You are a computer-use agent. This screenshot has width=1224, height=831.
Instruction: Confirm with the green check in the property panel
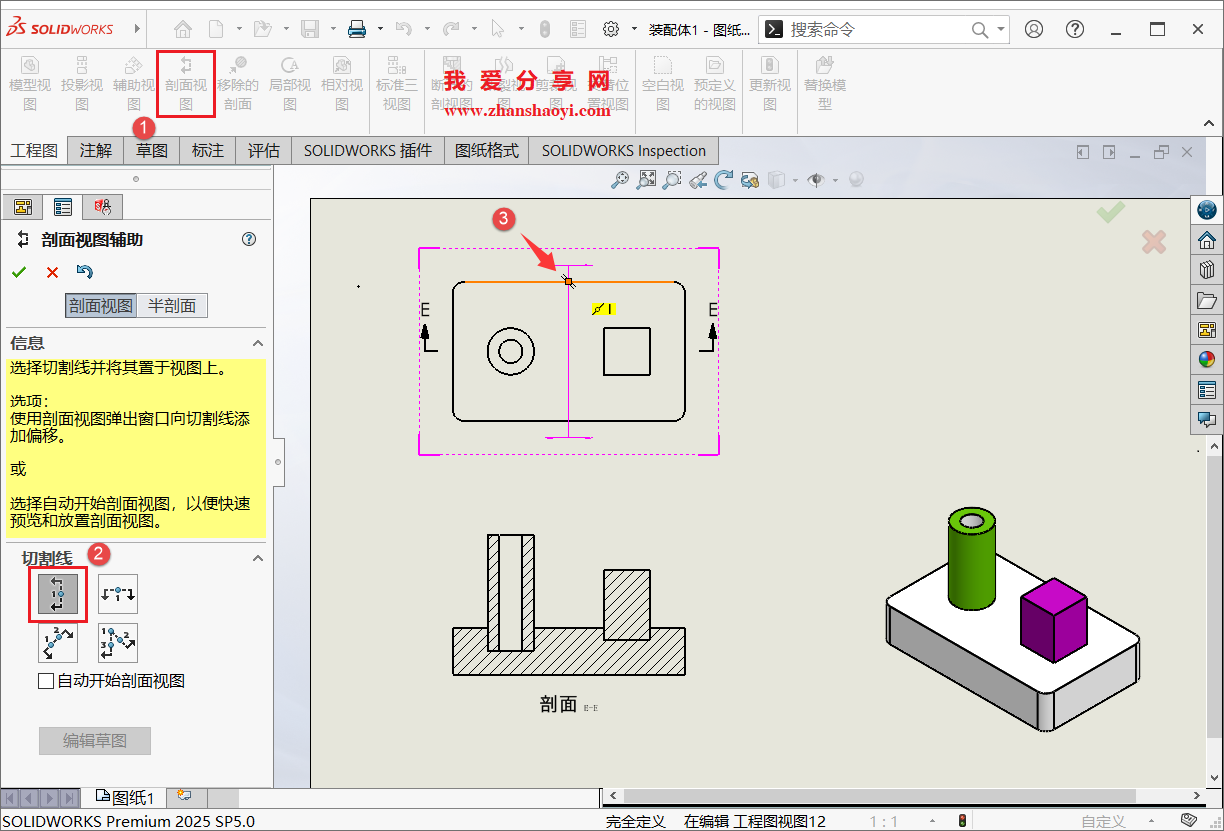tap(19, 272)
